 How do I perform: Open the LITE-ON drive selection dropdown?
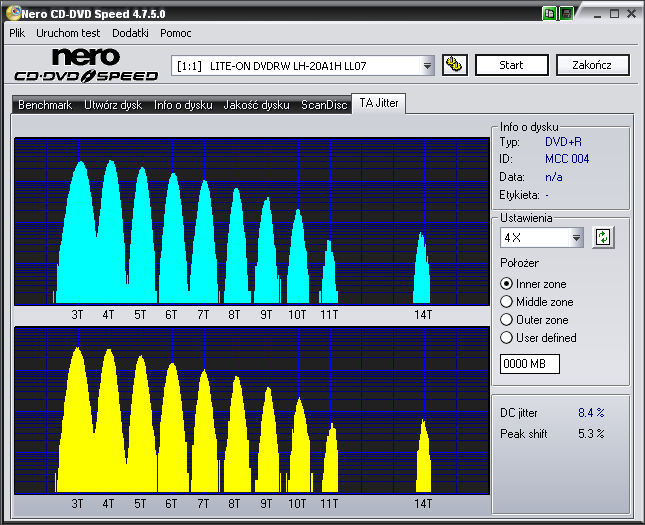[x=428, y=66]
